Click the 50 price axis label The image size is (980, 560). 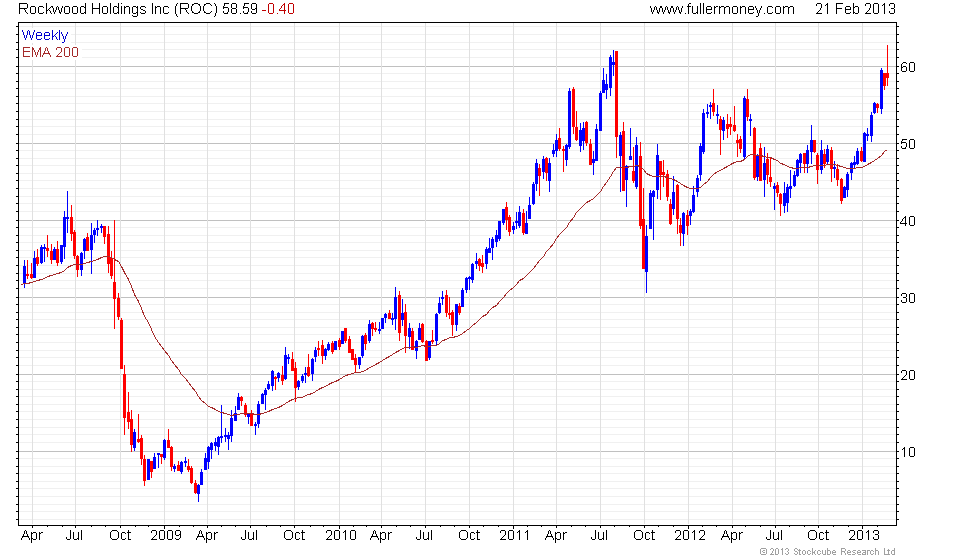tap(908, 144)
